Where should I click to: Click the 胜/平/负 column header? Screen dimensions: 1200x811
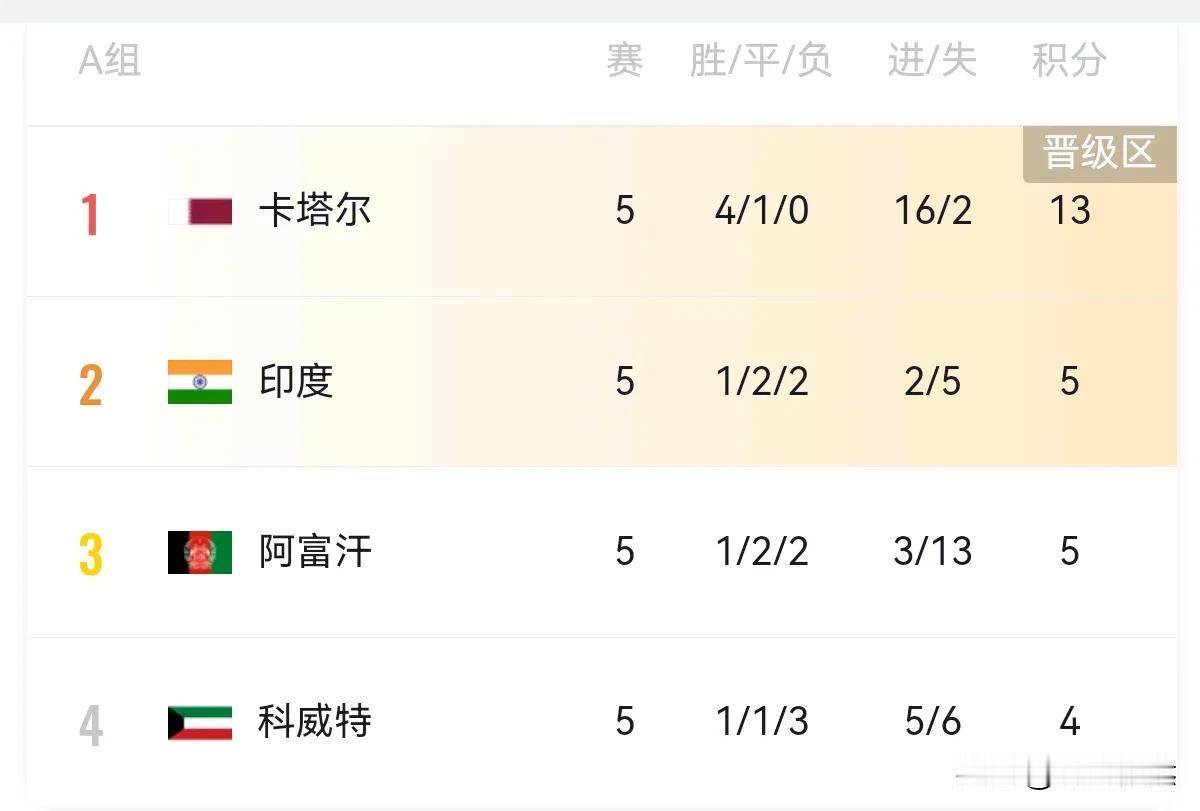coord(761,61)
